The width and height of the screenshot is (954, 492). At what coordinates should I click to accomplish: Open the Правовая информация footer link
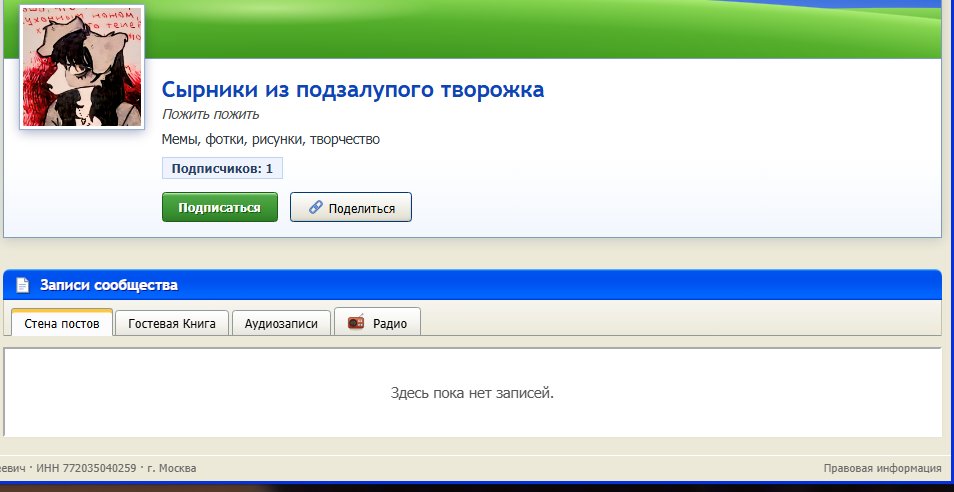tap(882, 468)
